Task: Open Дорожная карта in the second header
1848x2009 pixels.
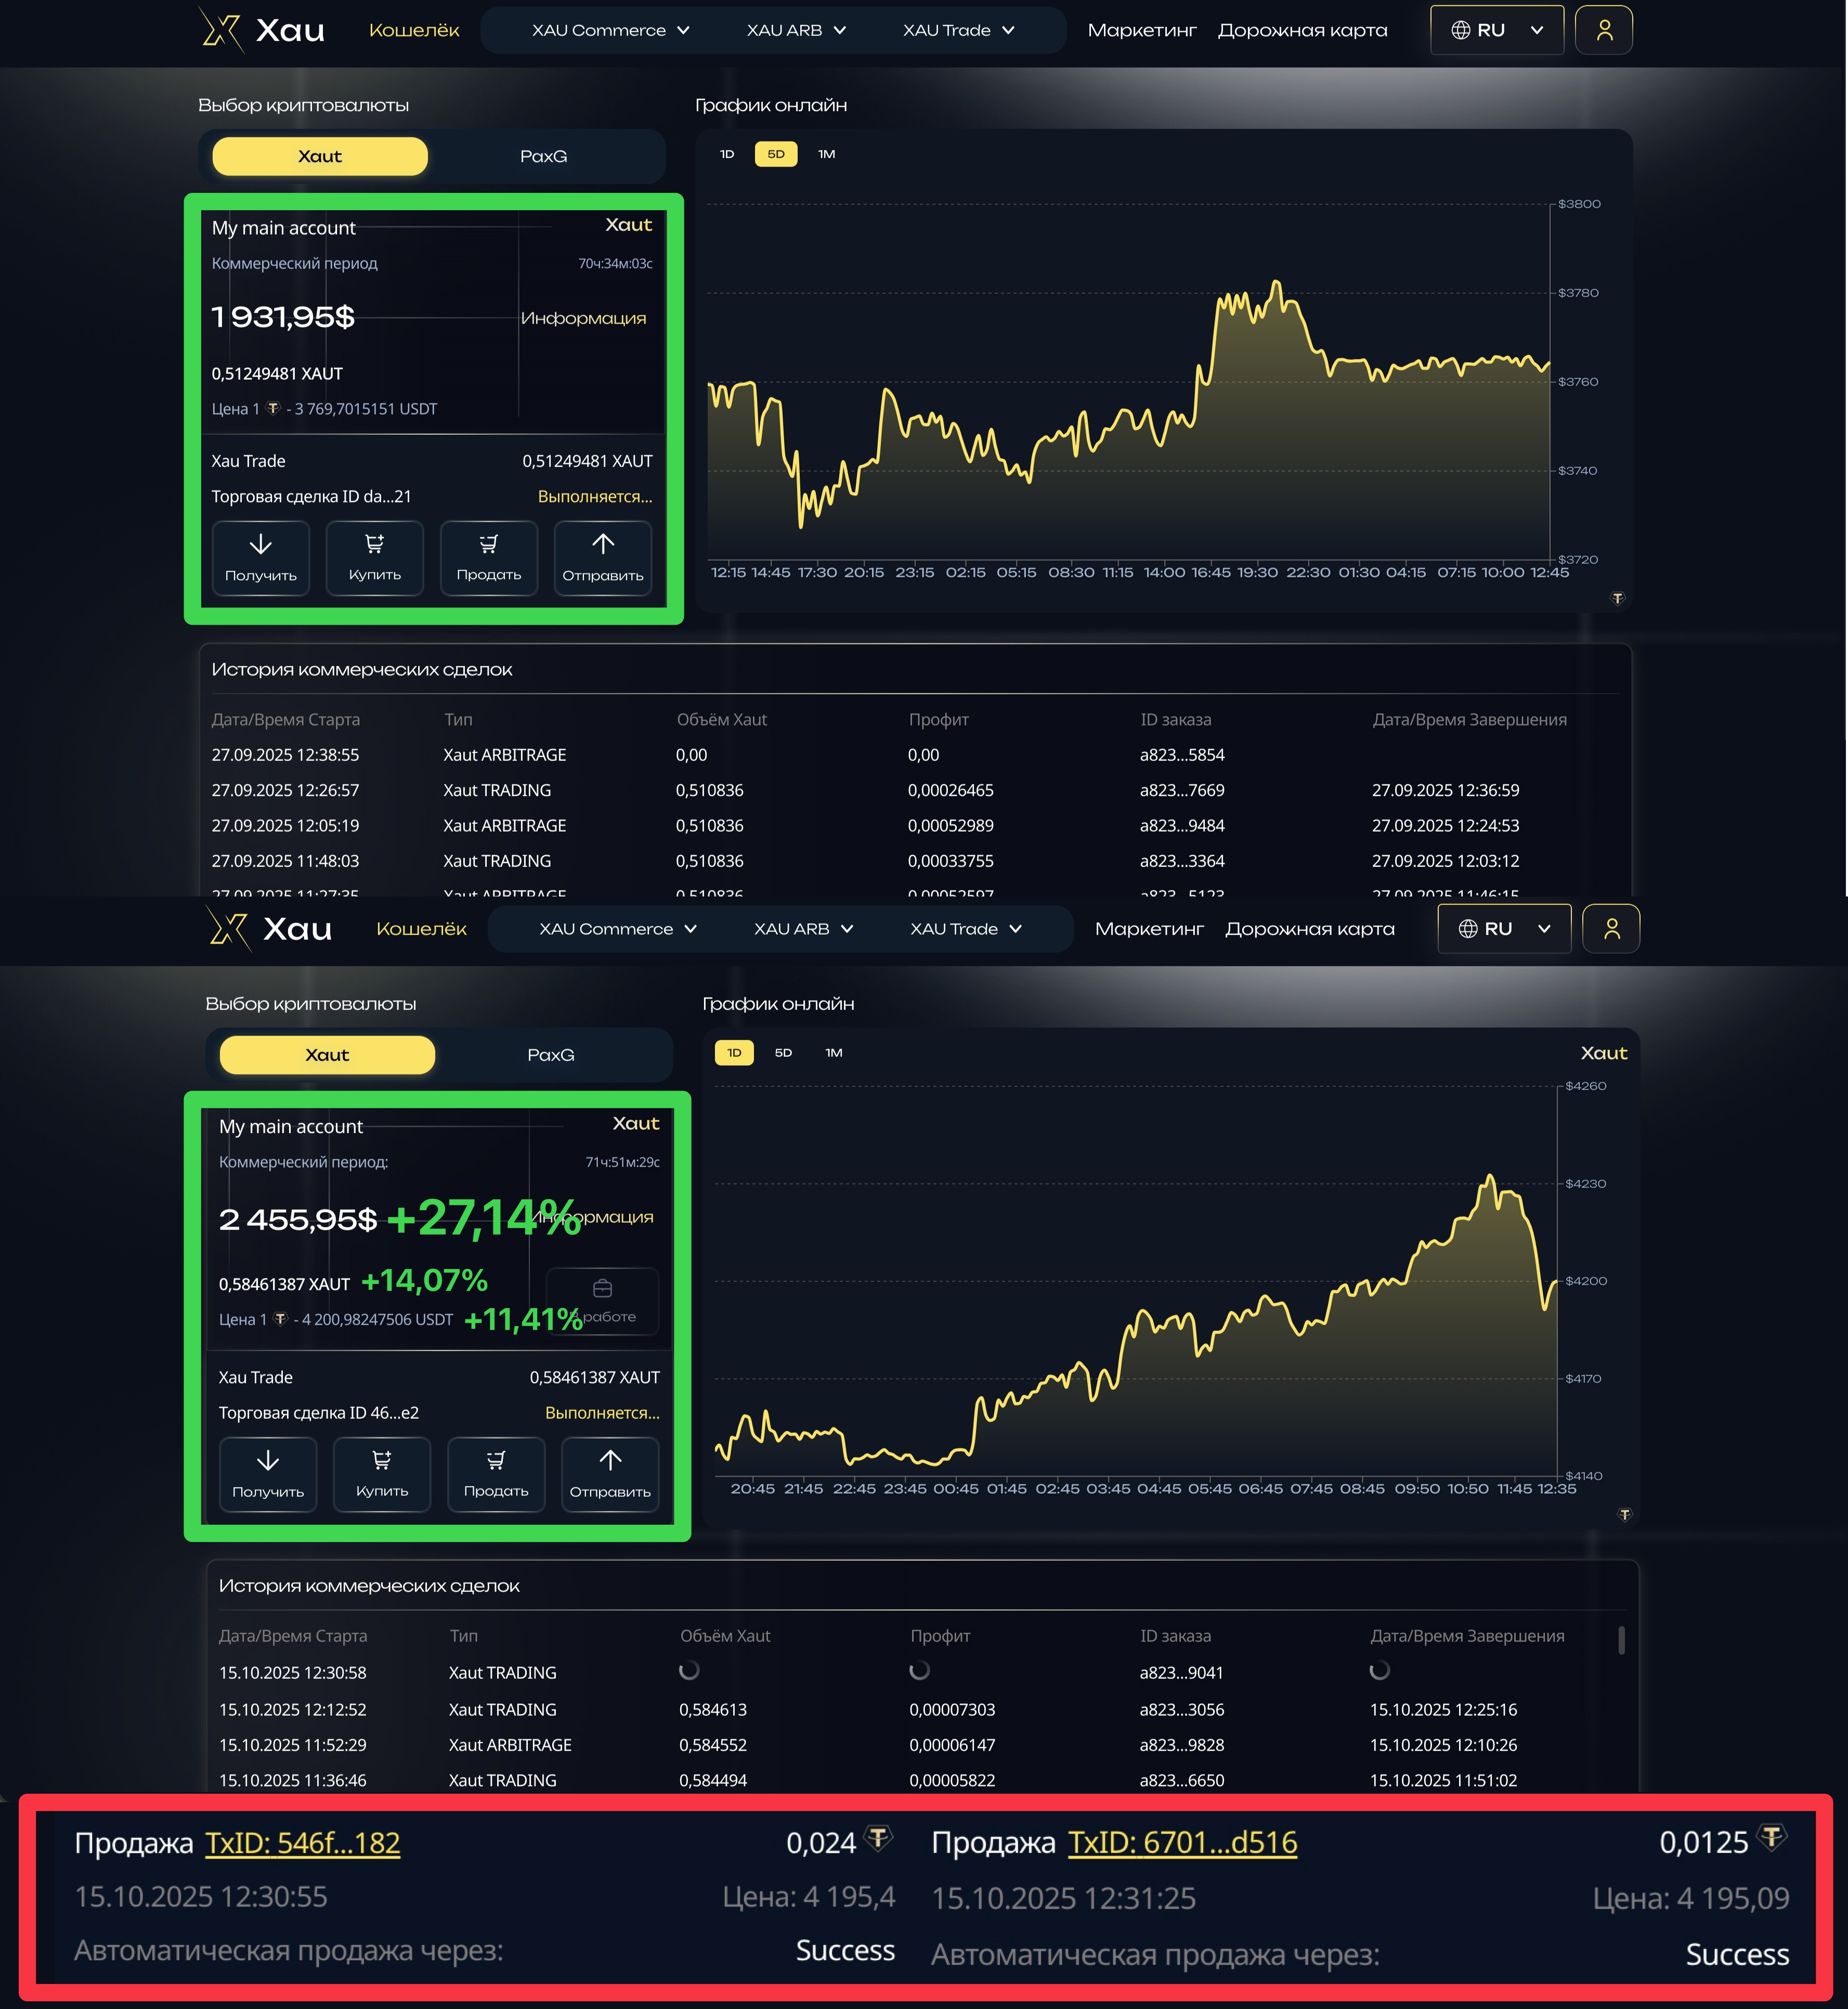Action: tap(1309, 929)
